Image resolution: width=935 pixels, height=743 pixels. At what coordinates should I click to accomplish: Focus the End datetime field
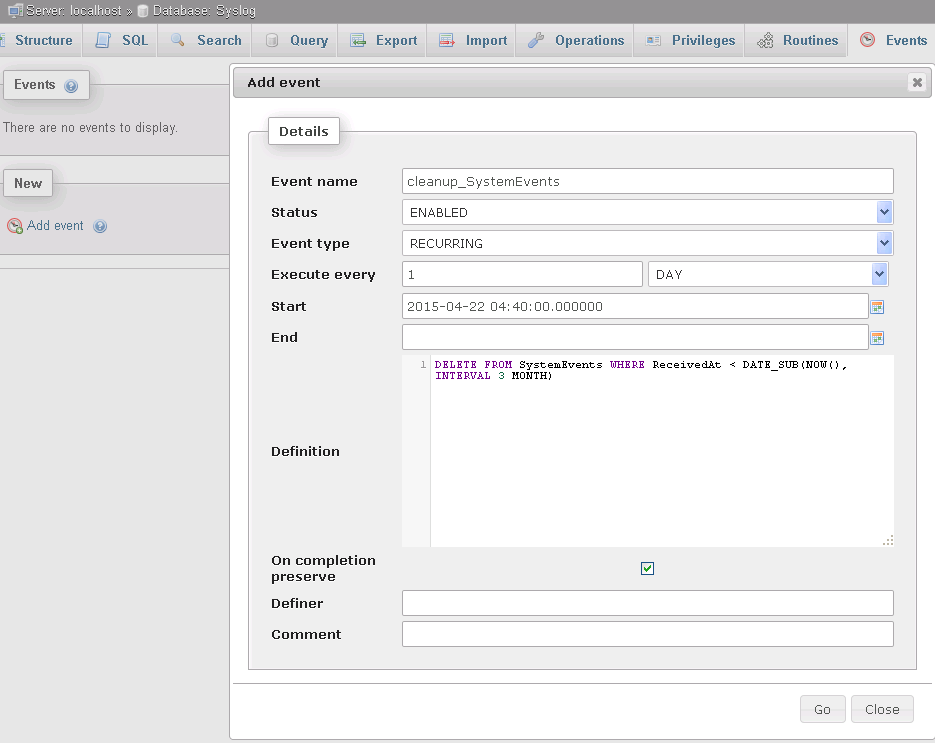point(635,338)
